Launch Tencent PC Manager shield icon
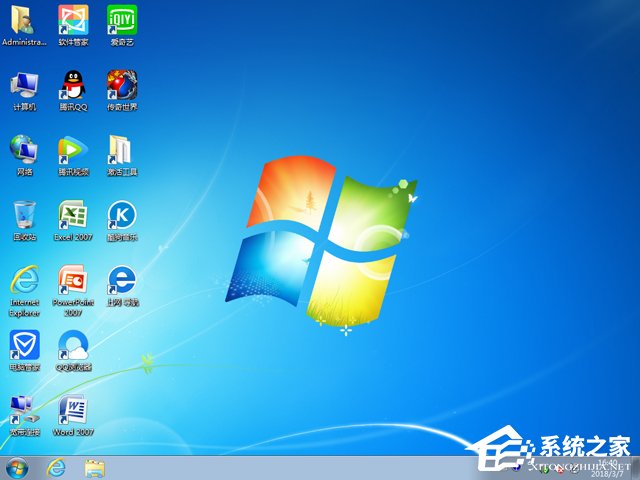Viewport: 640px width, 480px height. 24,345
